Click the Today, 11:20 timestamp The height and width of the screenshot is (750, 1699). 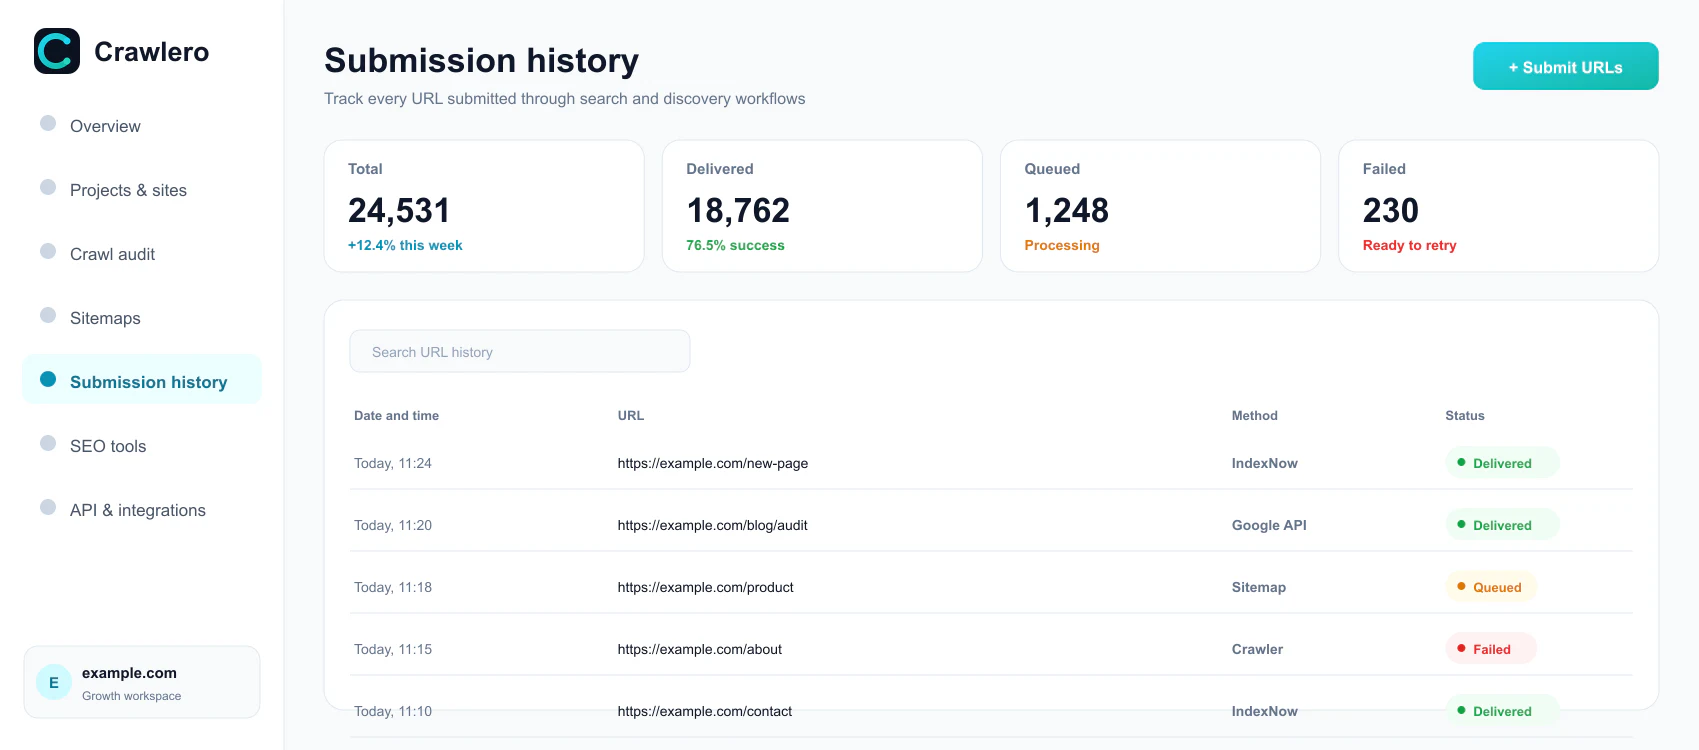(393, 525)
